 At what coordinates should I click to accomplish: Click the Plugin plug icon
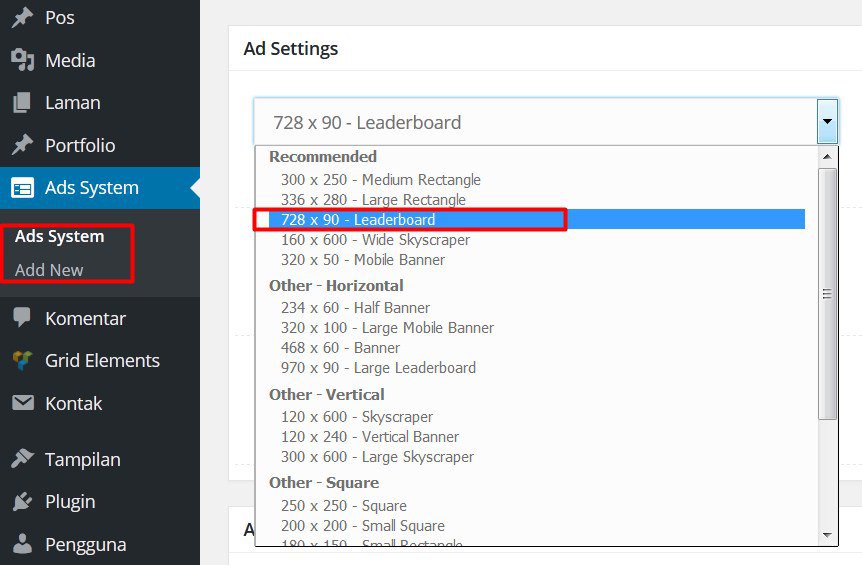click(23, 501)
